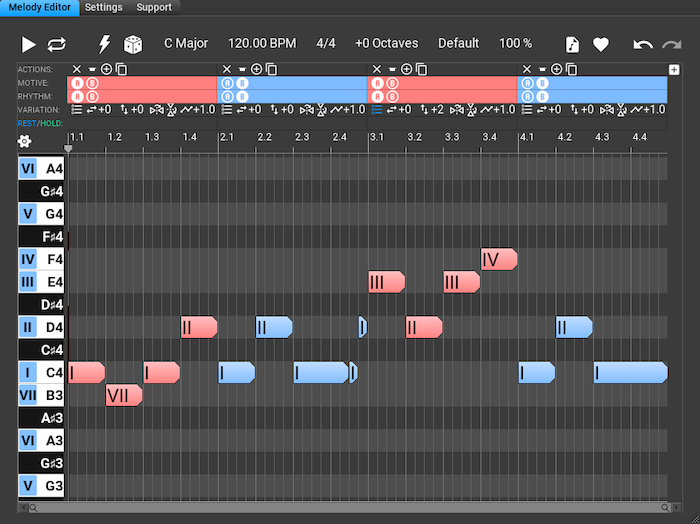Open the editor gear settings icon
Screen dimensions: 700x524
coord(24,142)
